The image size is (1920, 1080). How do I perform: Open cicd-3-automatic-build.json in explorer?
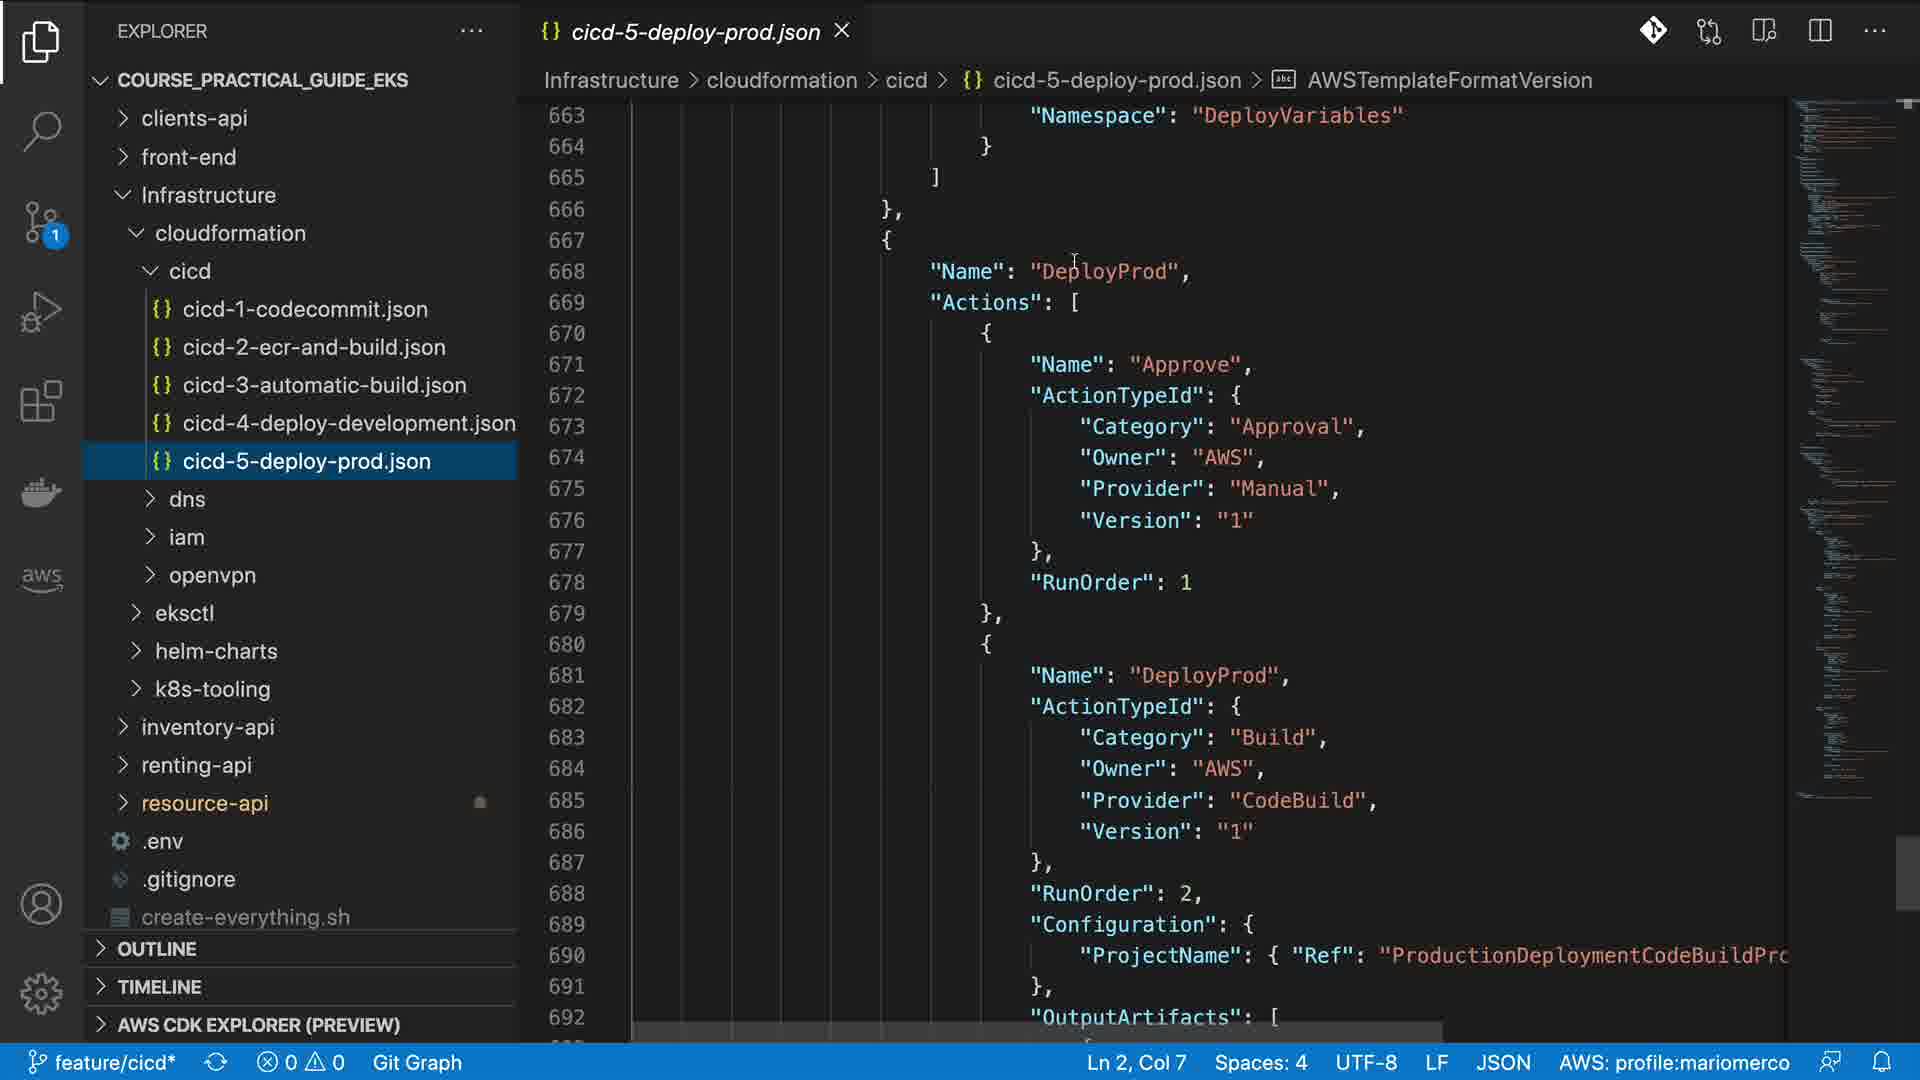click(324, 385)
